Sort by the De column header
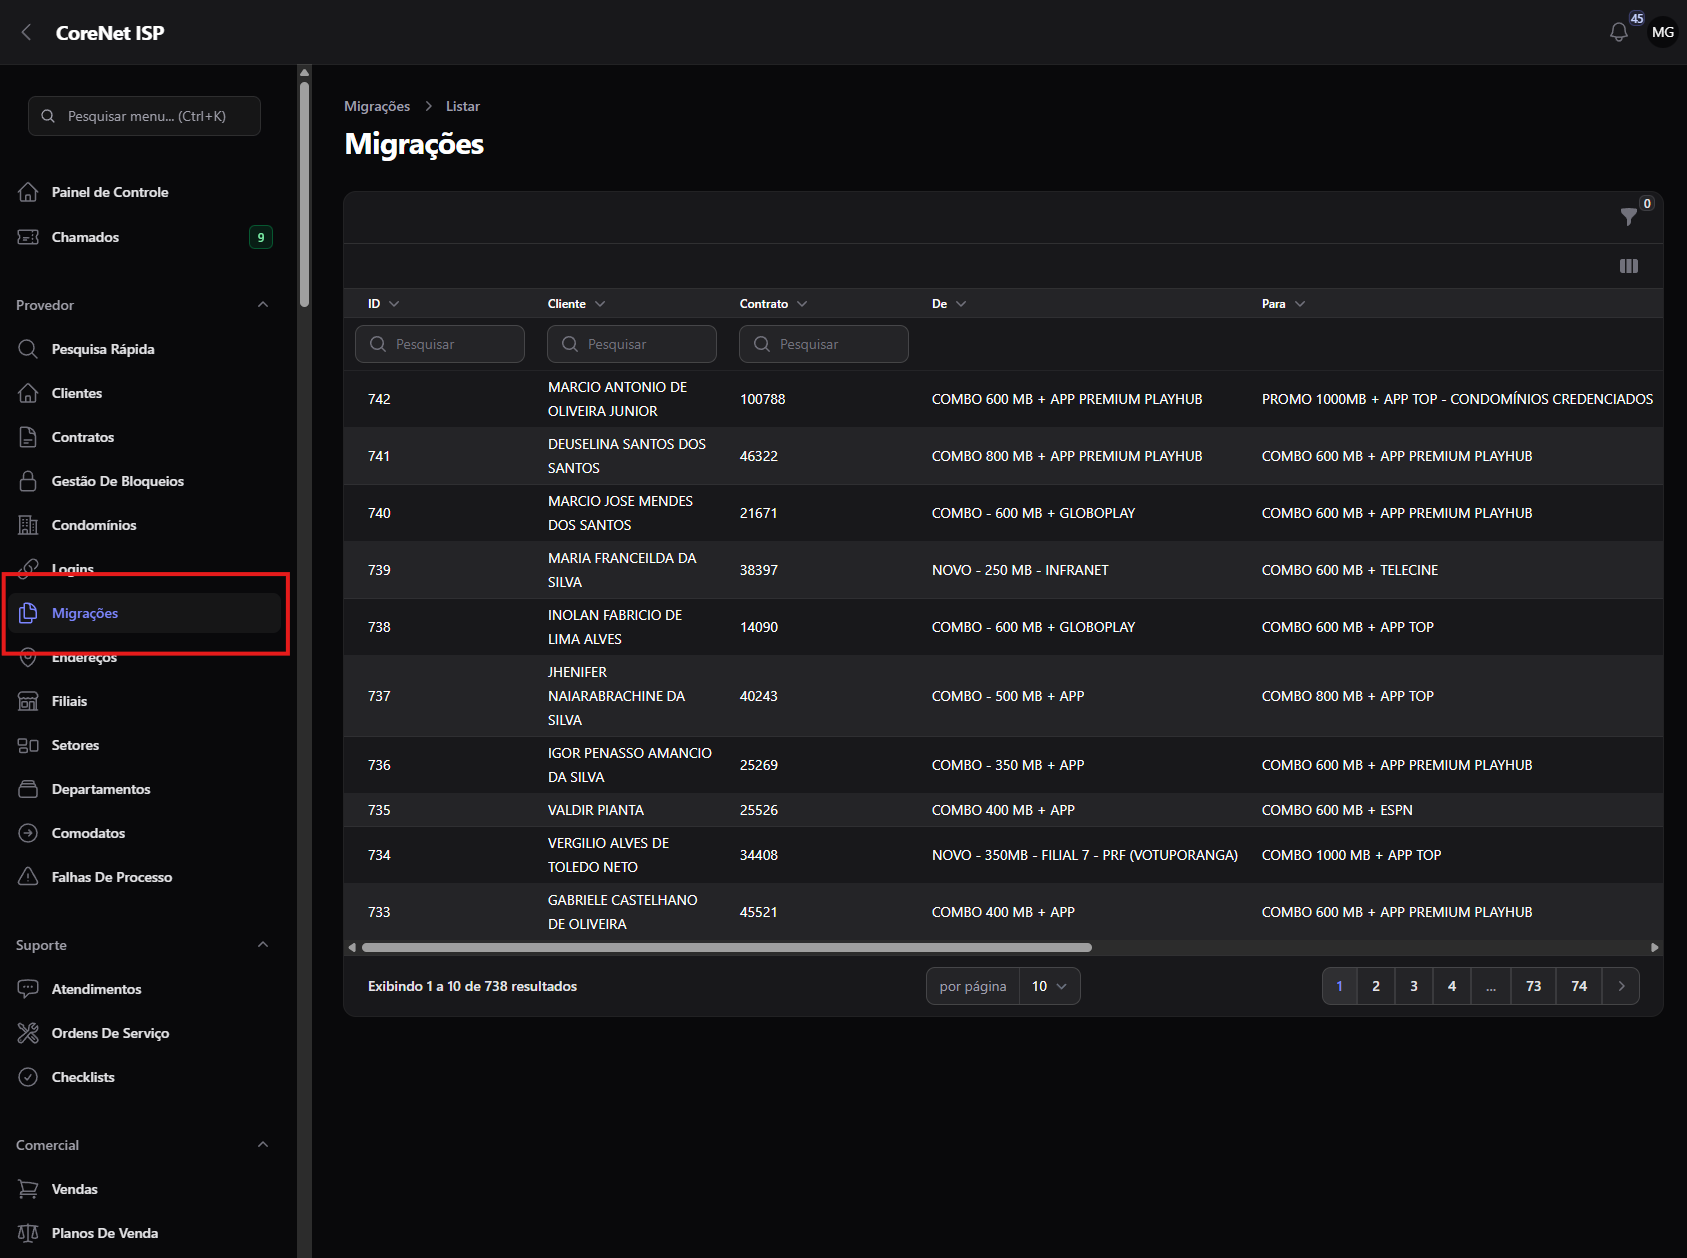 coord(949,304)
